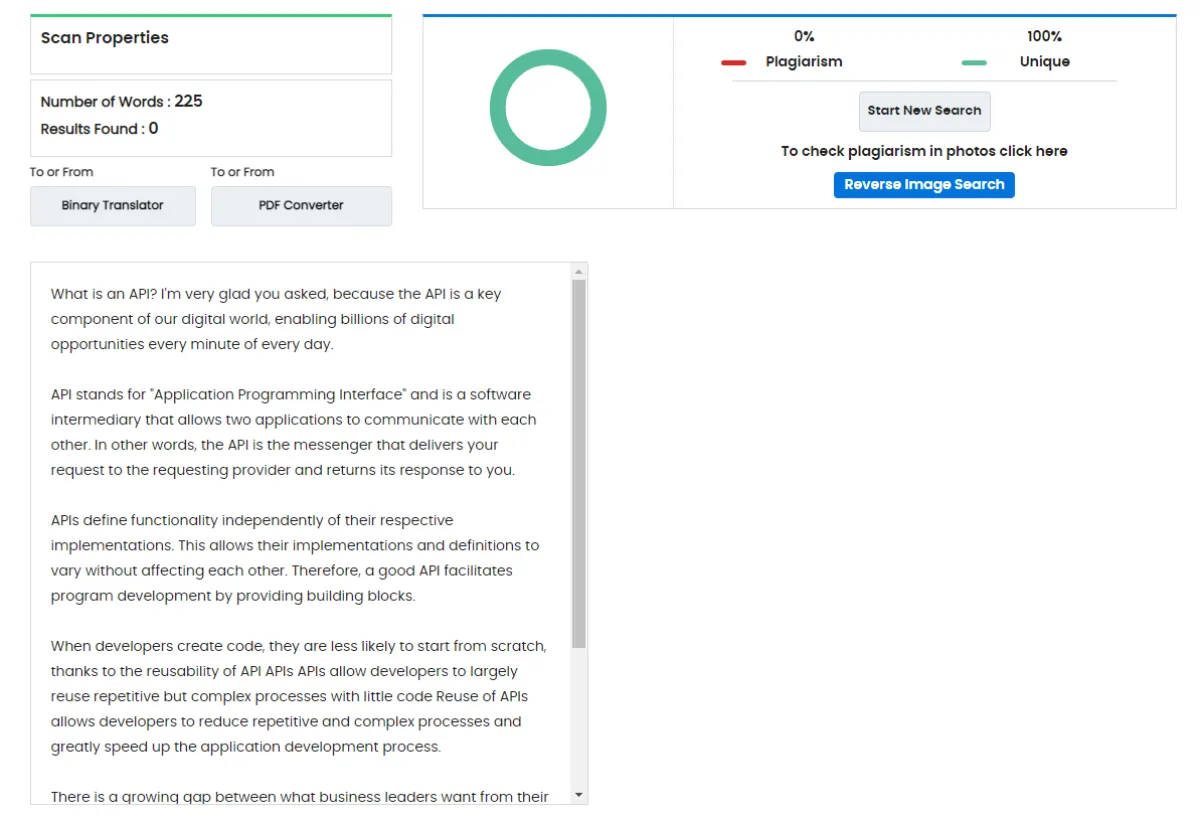Click the Binary Translator button
This screenshot has height=821, width=1200.
pyautogui.click(x=113, y=205)
